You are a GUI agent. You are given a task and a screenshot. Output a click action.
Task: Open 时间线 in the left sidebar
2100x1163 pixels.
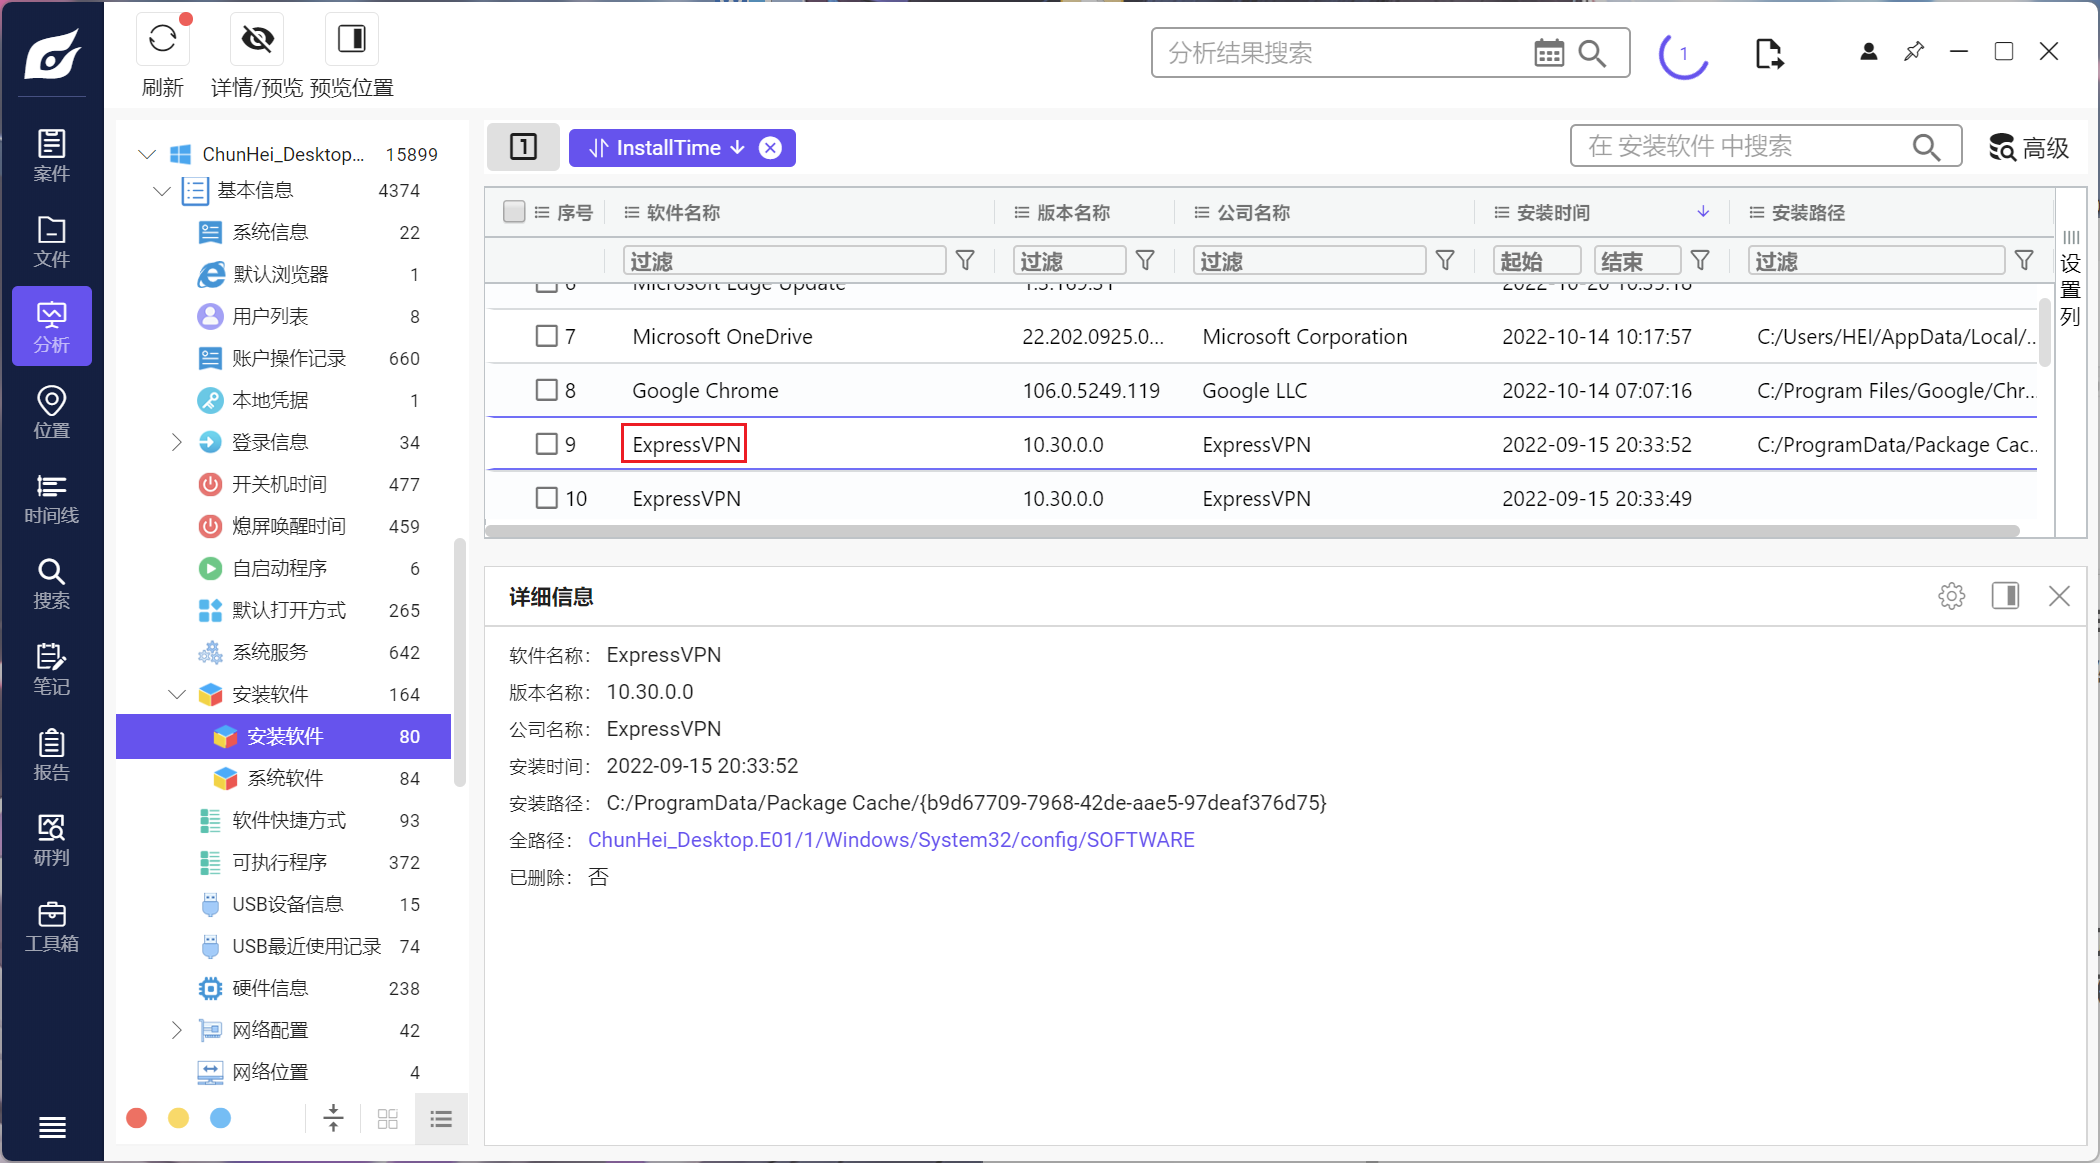coord(52,498)
